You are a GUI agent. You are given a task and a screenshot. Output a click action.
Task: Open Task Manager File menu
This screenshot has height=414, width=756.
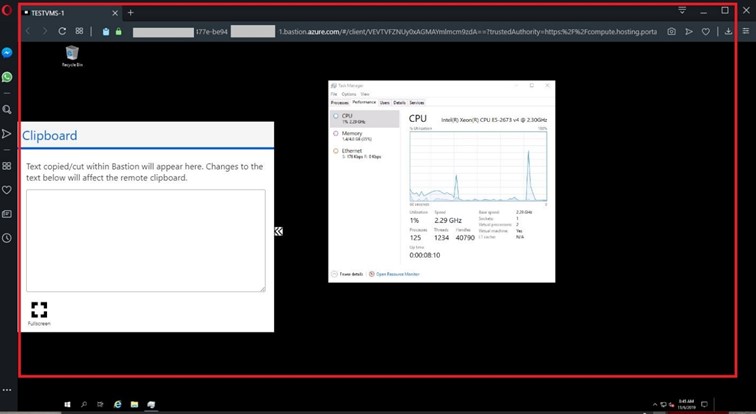pyautogui.click(x=334, y=94)
